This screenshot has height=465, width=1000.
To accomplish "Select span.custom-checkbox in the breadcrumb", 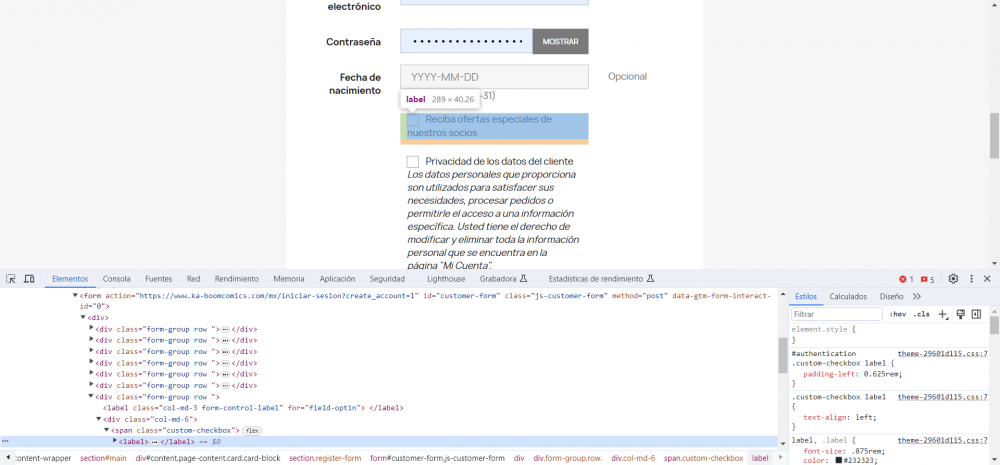I will [703, 458].
